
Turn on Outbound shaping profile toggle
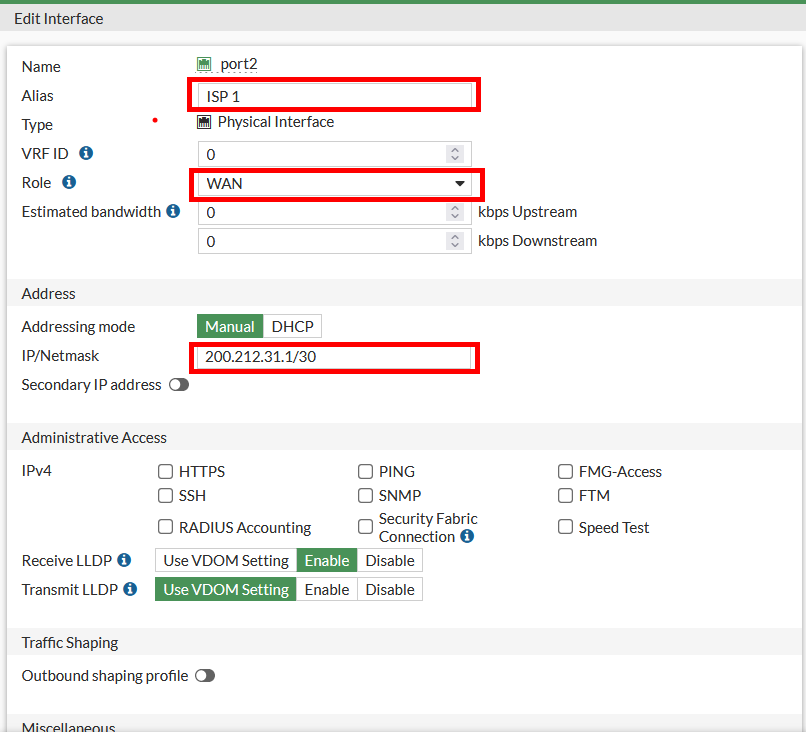point(204,676)
